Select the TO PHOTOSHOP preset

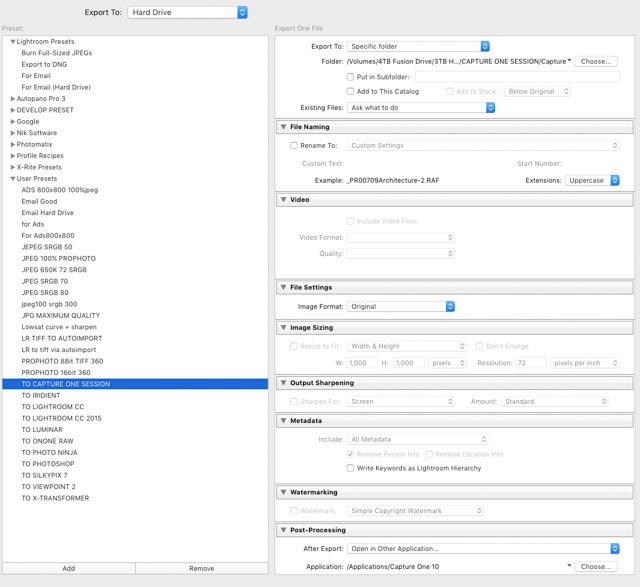pos(48,464)
